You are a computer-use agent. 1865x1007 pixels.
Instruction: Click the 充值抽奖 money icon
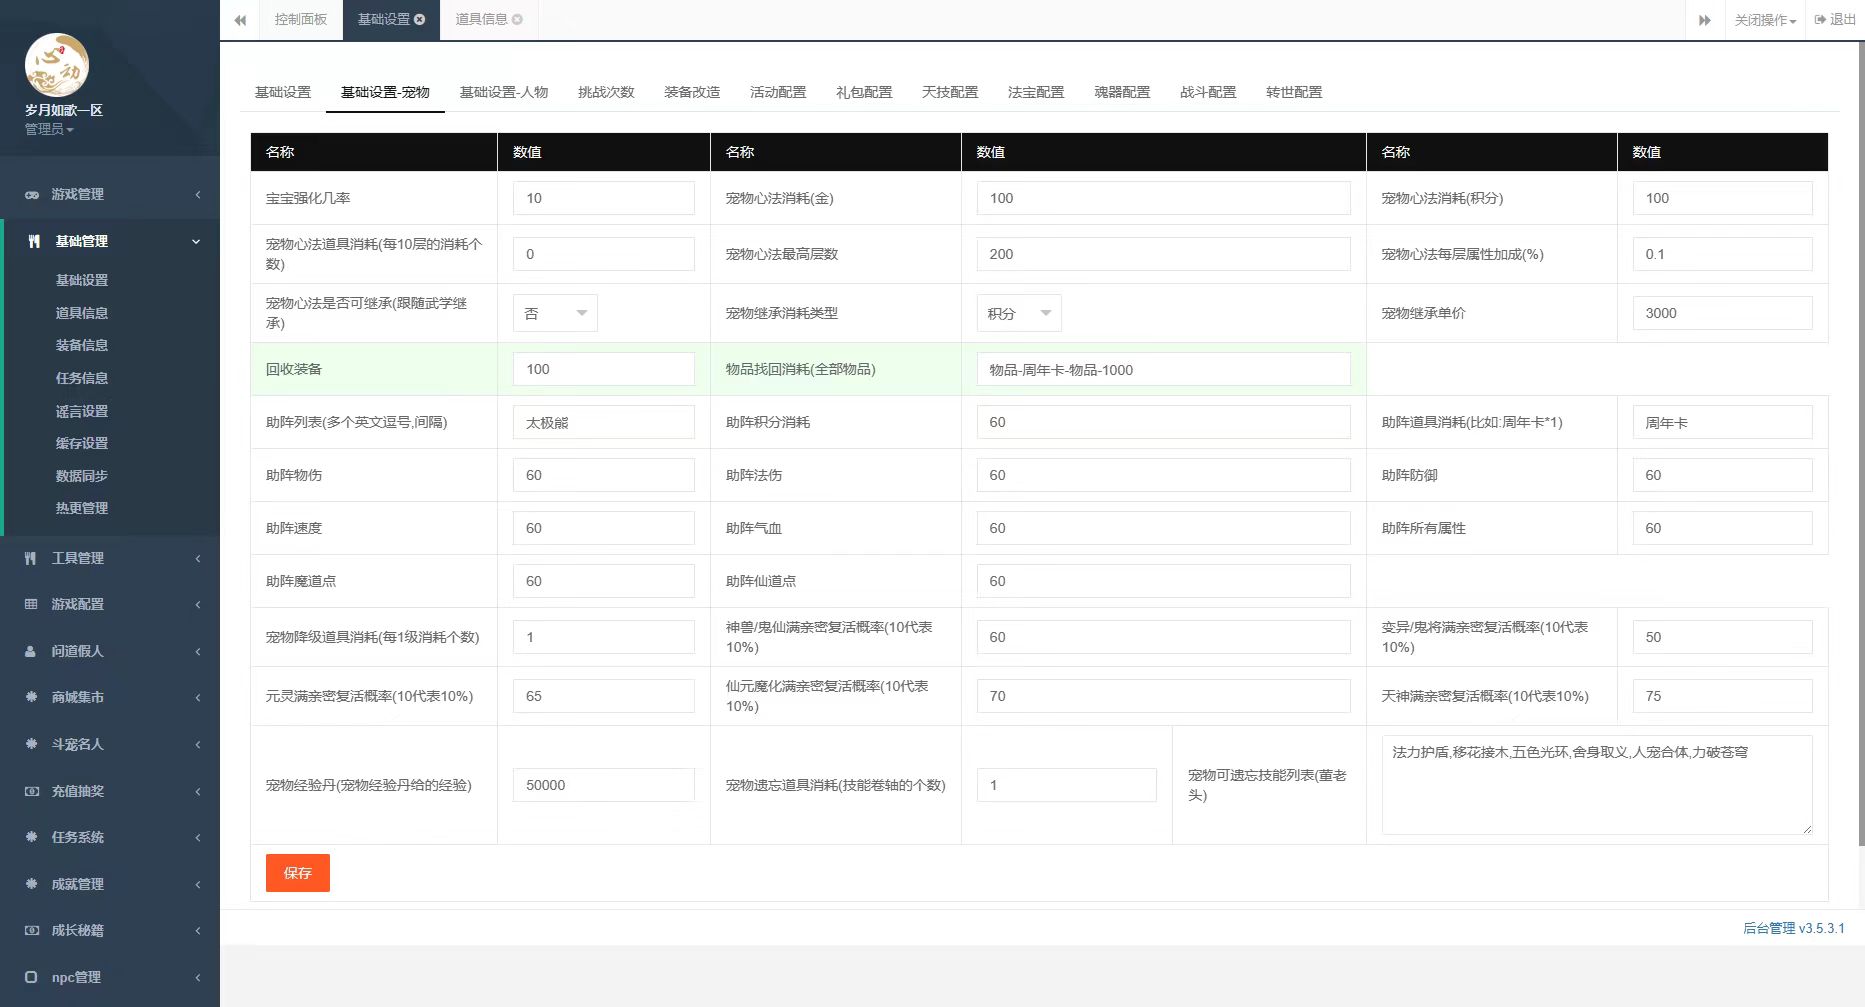click(x=31, y=791)
